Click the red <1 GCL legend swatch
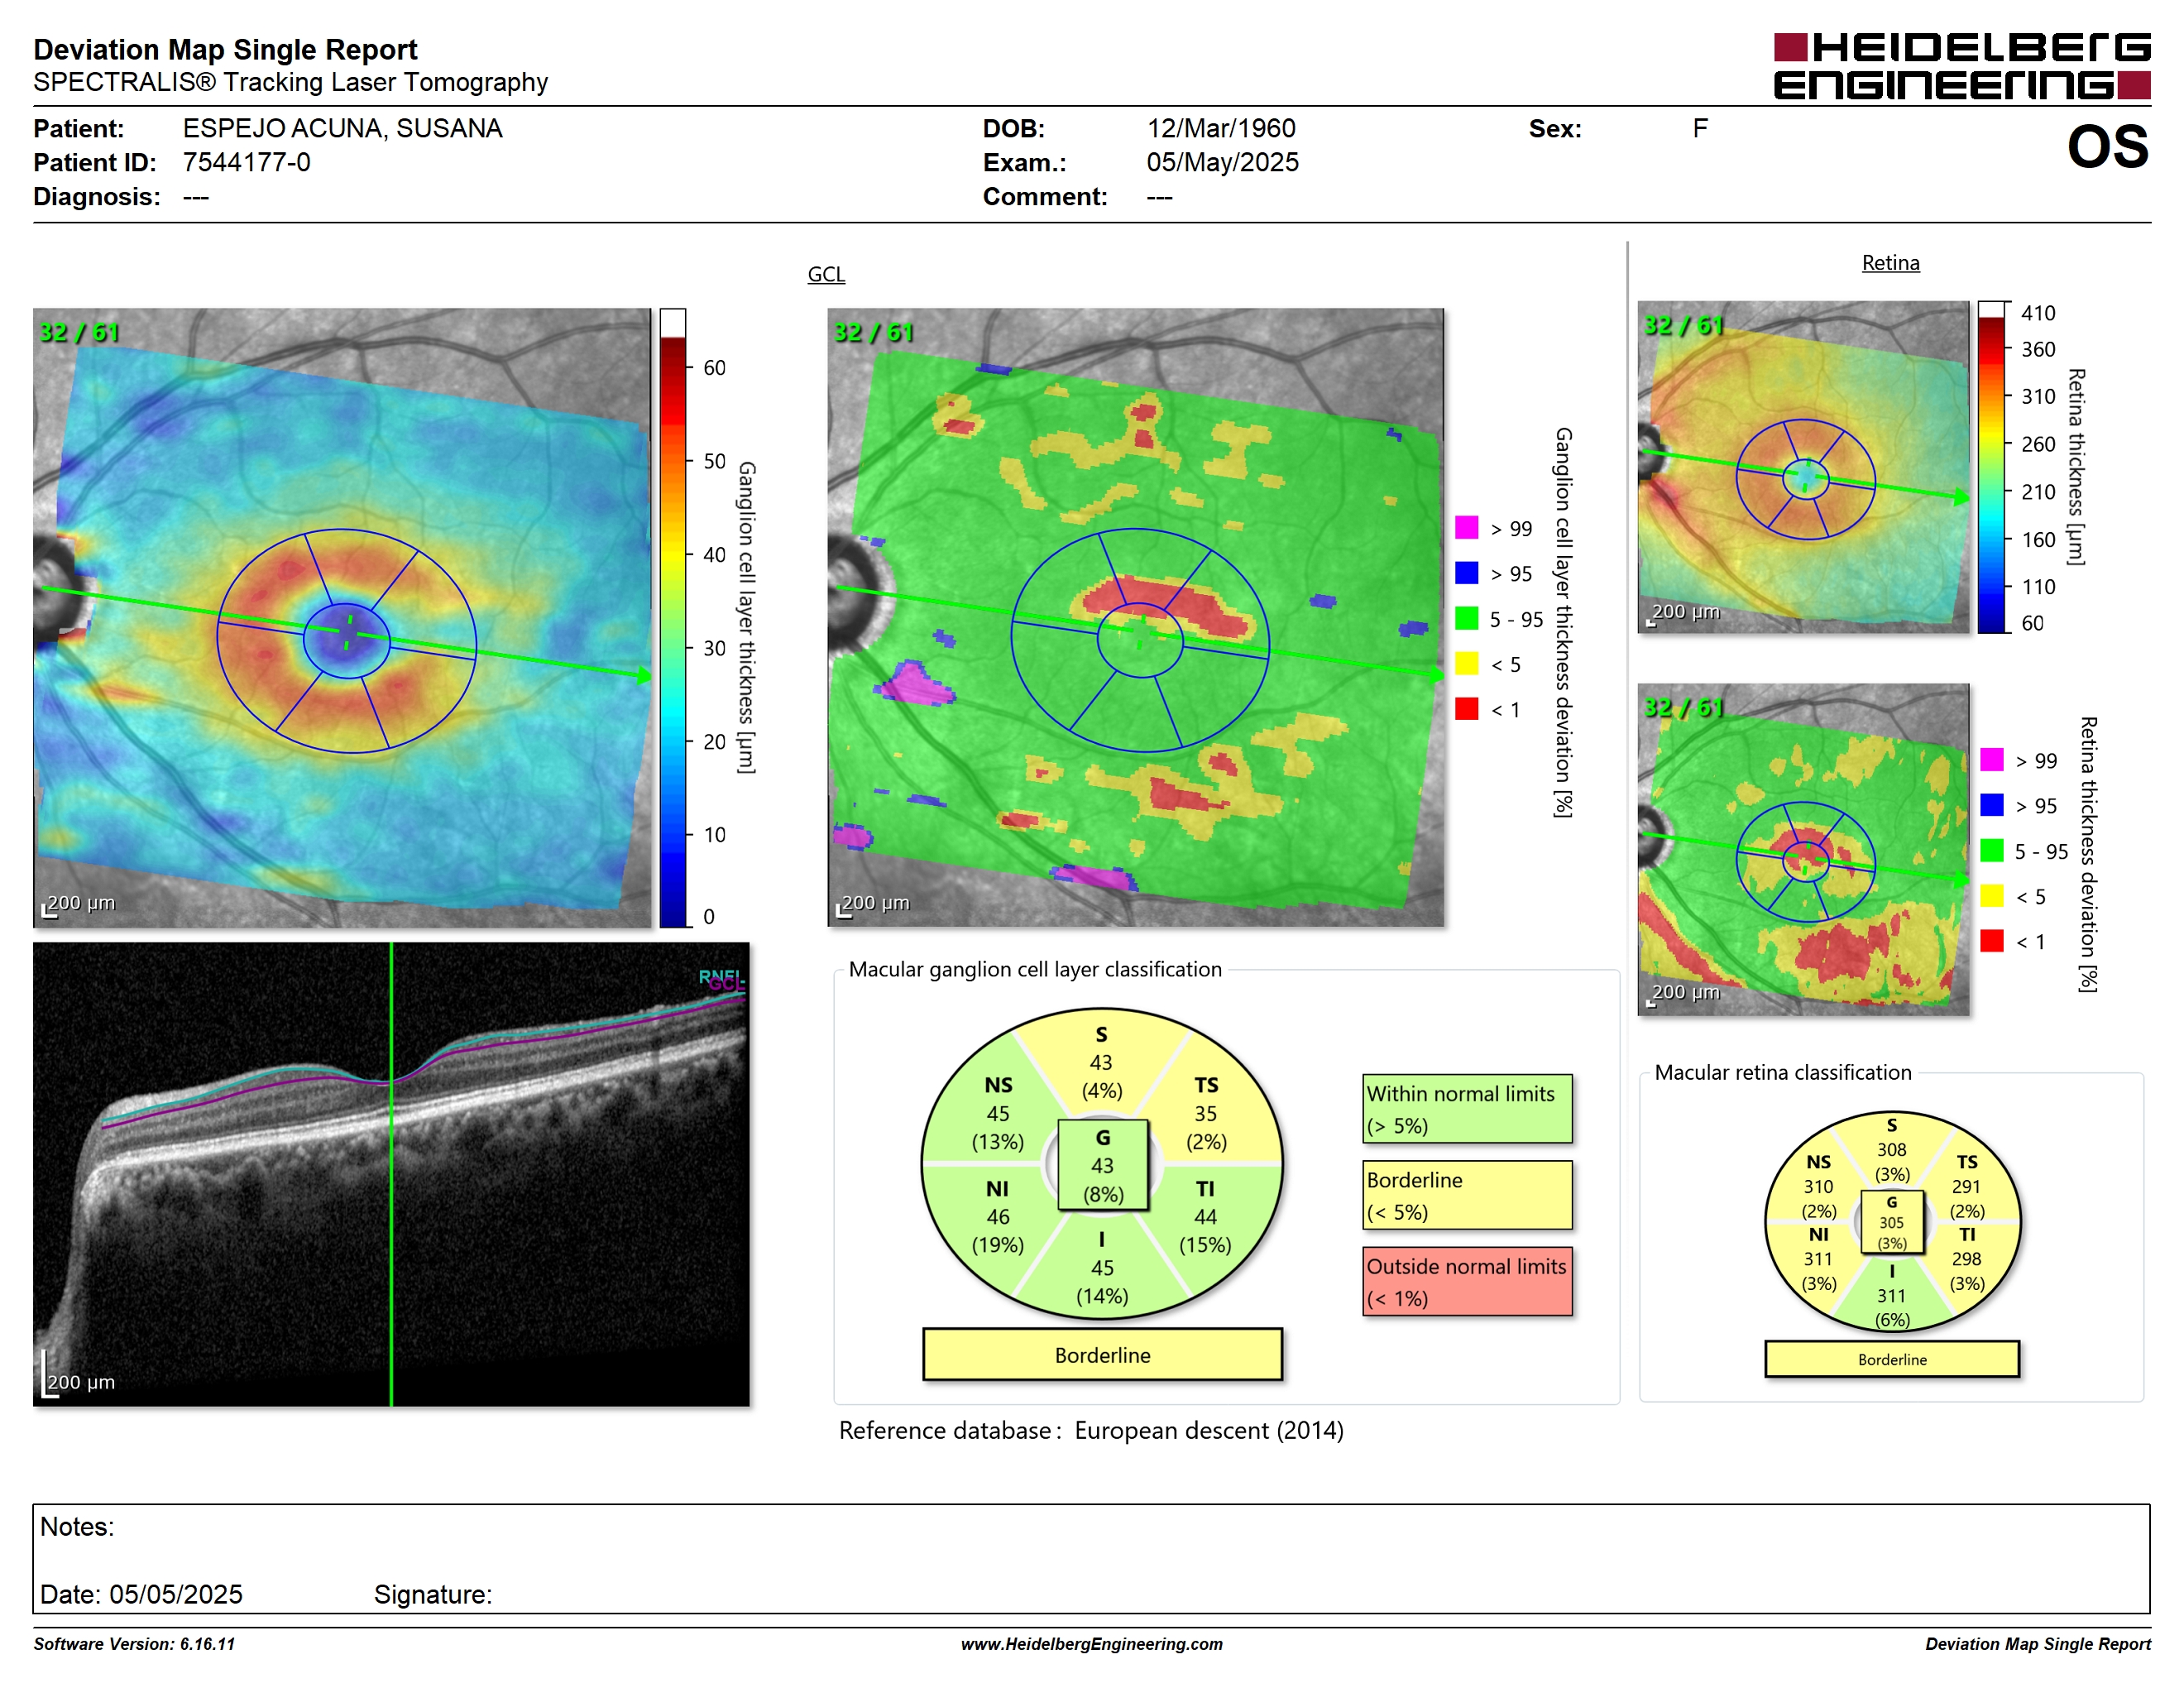Screen dimensions: 2184x1688 pyautogui.click(x=1466, y=708)
